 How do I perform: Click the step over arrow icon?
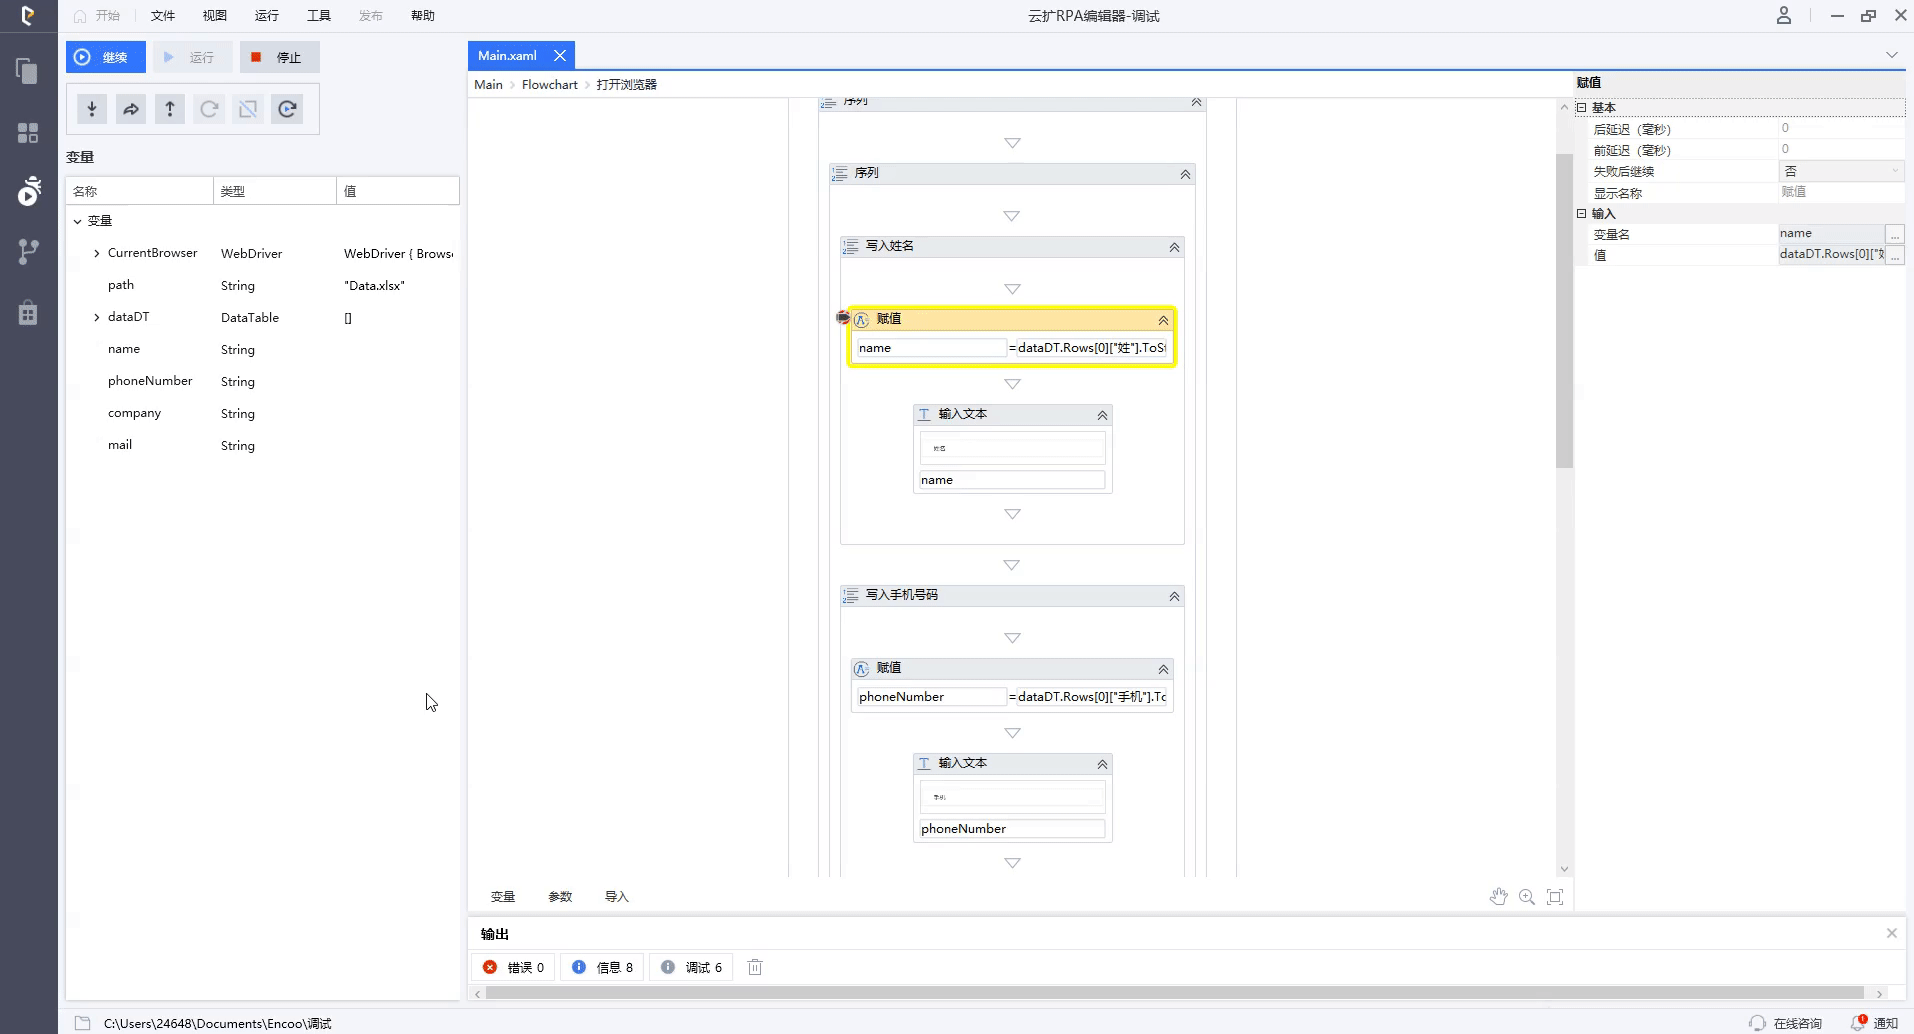pyautogui.click(x=131, y=109)
